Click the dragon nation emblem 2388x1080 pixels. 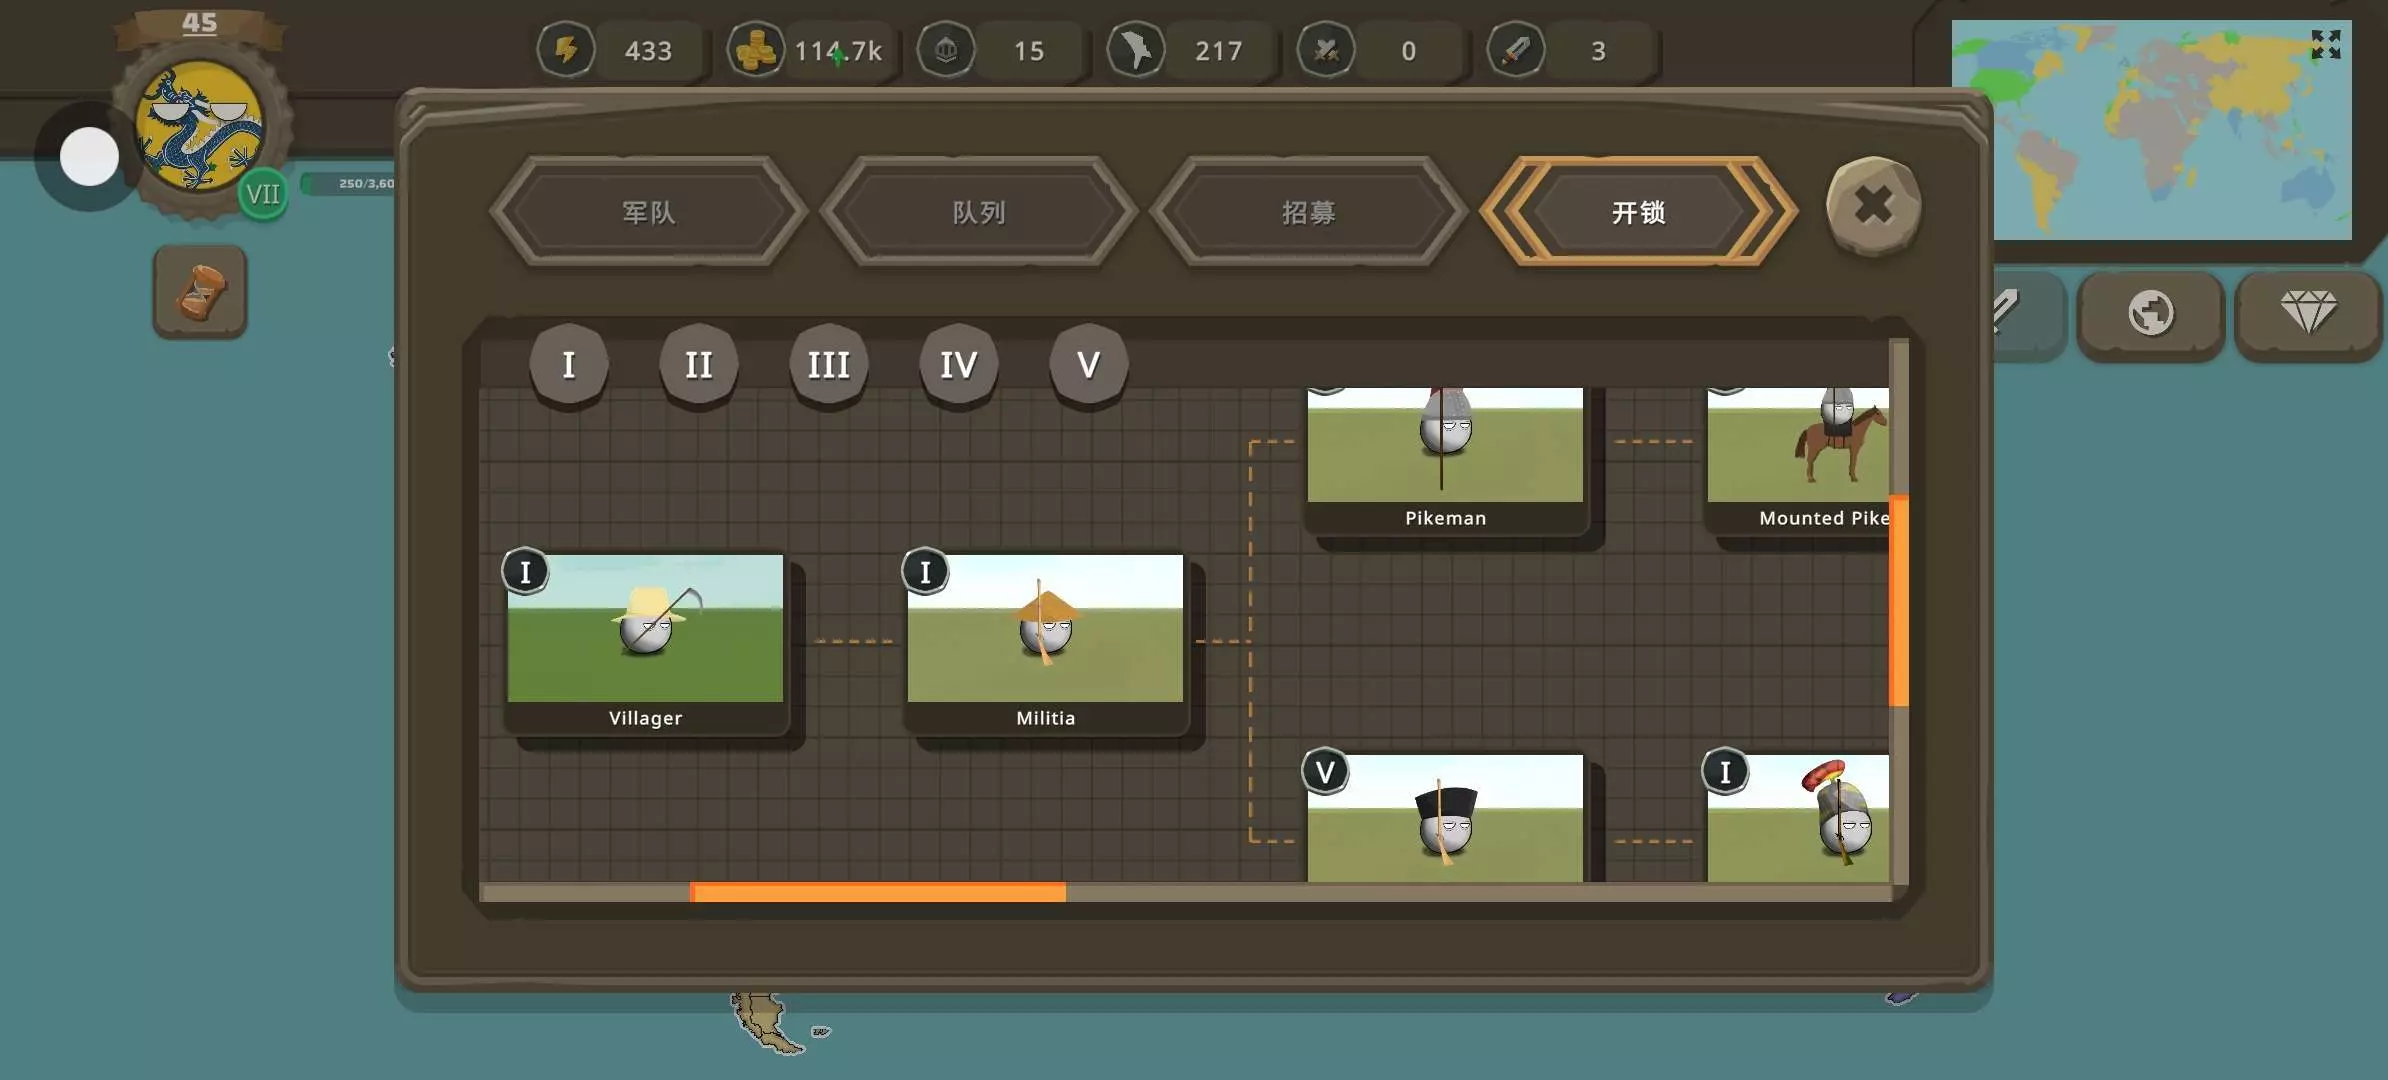tap(200, 128)
